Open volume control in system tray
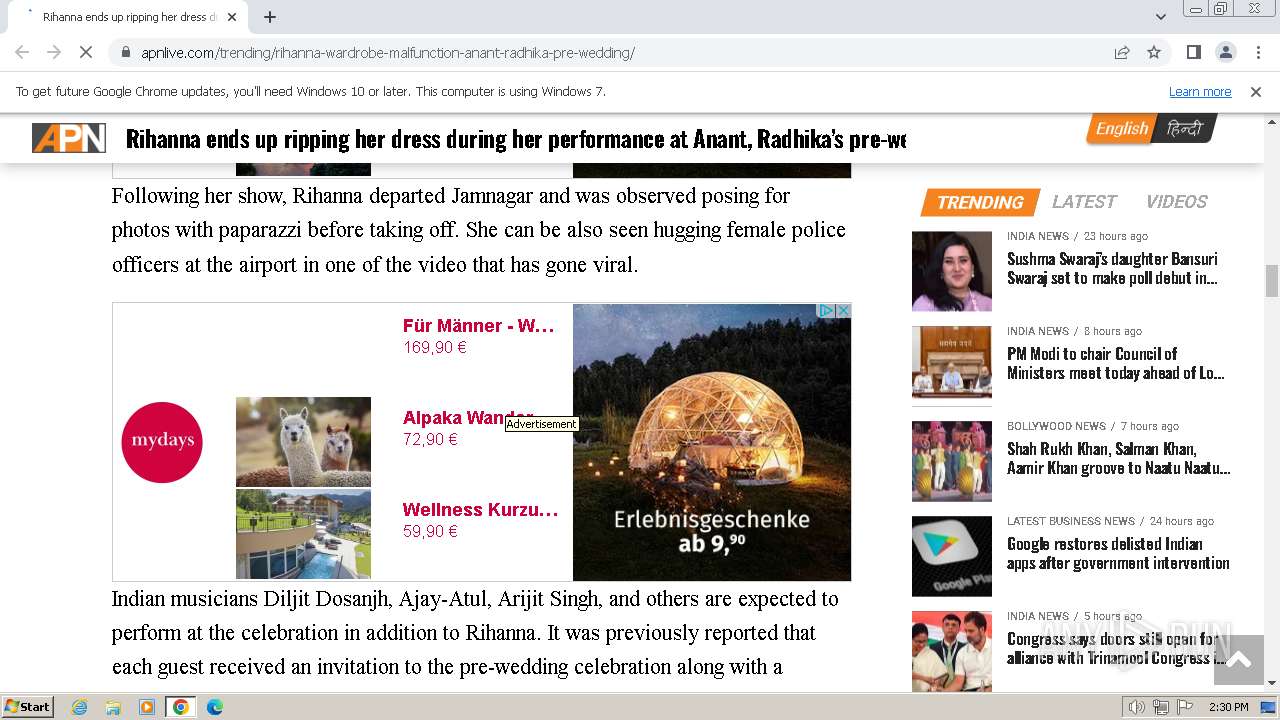 [1136, 707]
